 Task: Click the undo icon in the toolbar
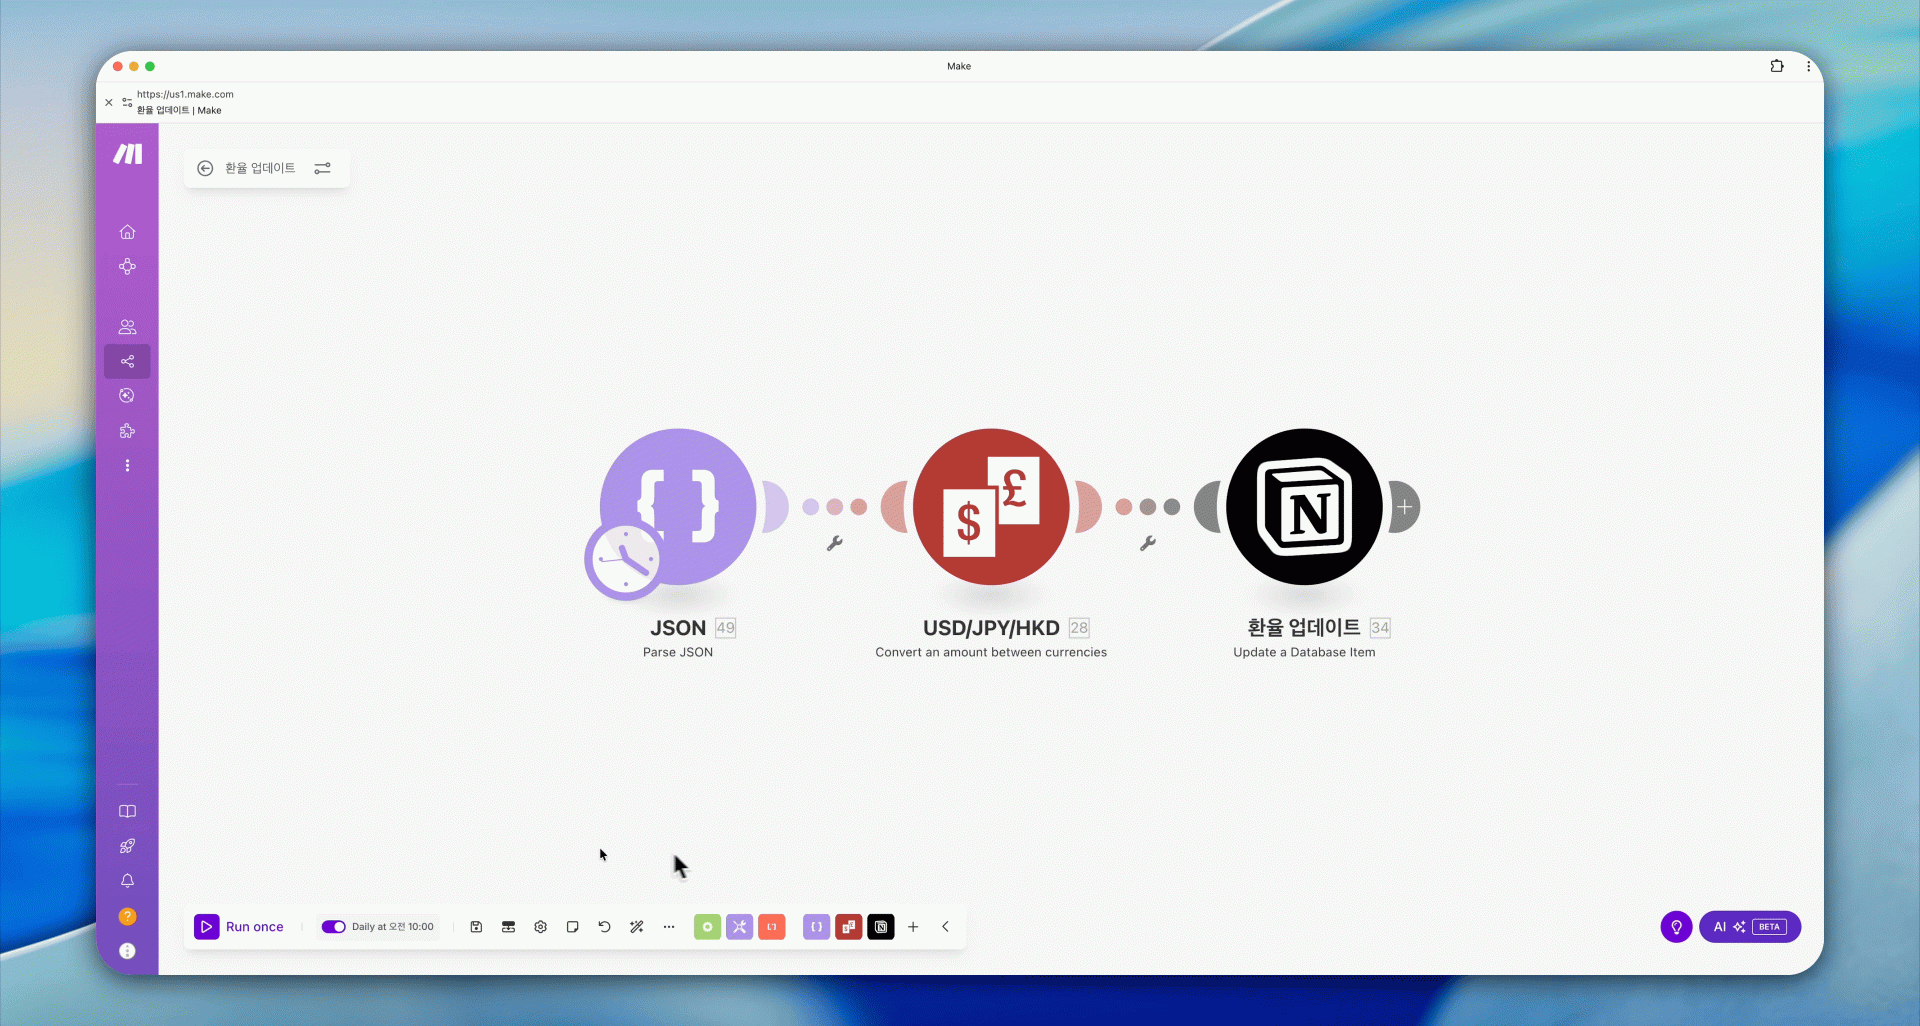[x=604, y=927]
